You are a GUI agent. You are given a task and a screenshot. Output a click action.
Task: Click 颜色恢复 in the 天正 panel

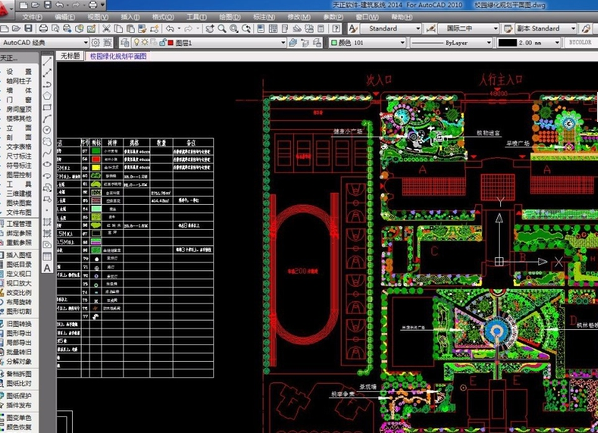pos(19,427)
